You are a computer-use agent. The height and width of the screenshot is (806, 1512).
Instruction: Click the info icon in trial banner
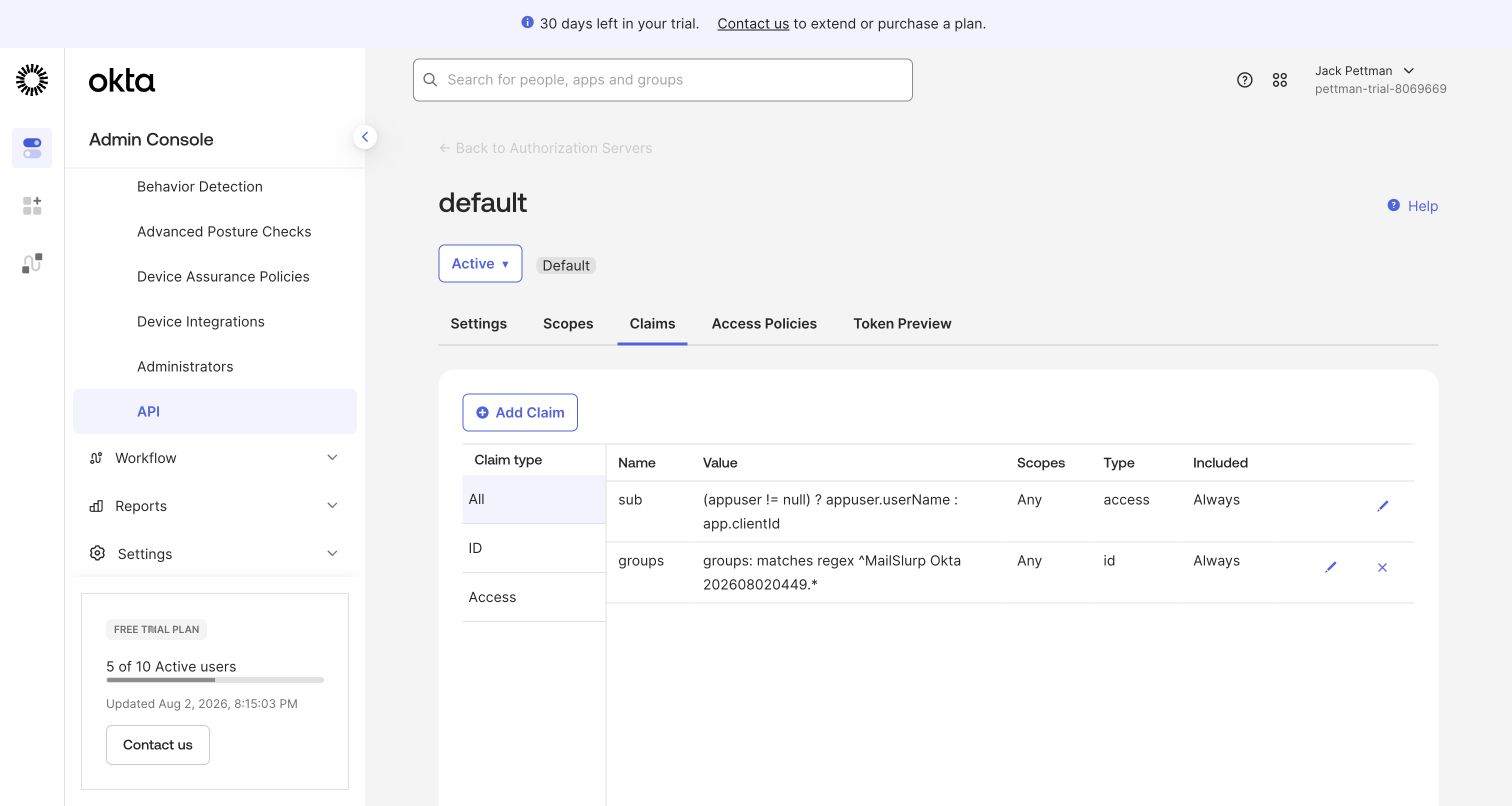tap(527, 22)
